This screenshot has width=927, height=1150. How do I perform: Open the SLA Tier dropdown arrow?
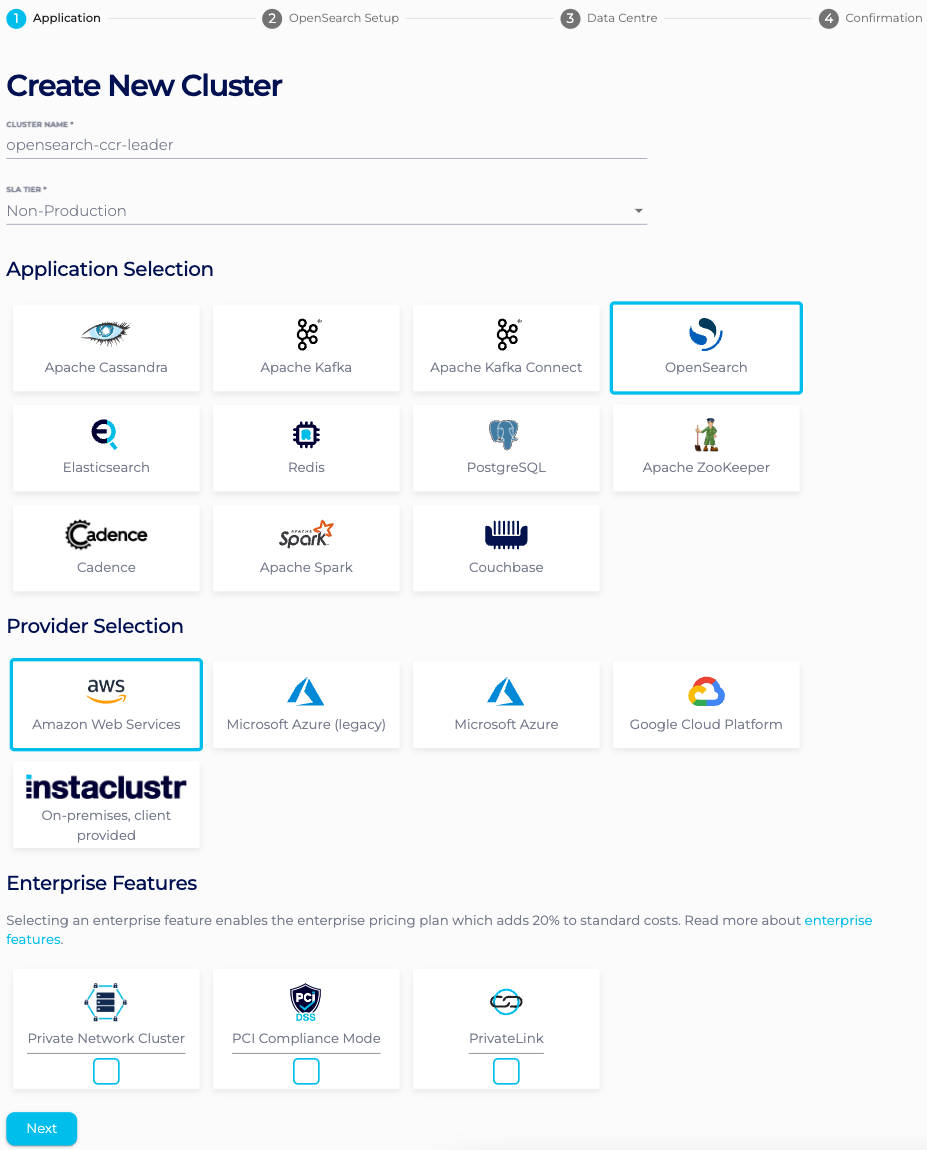click(x=638, y=211)
